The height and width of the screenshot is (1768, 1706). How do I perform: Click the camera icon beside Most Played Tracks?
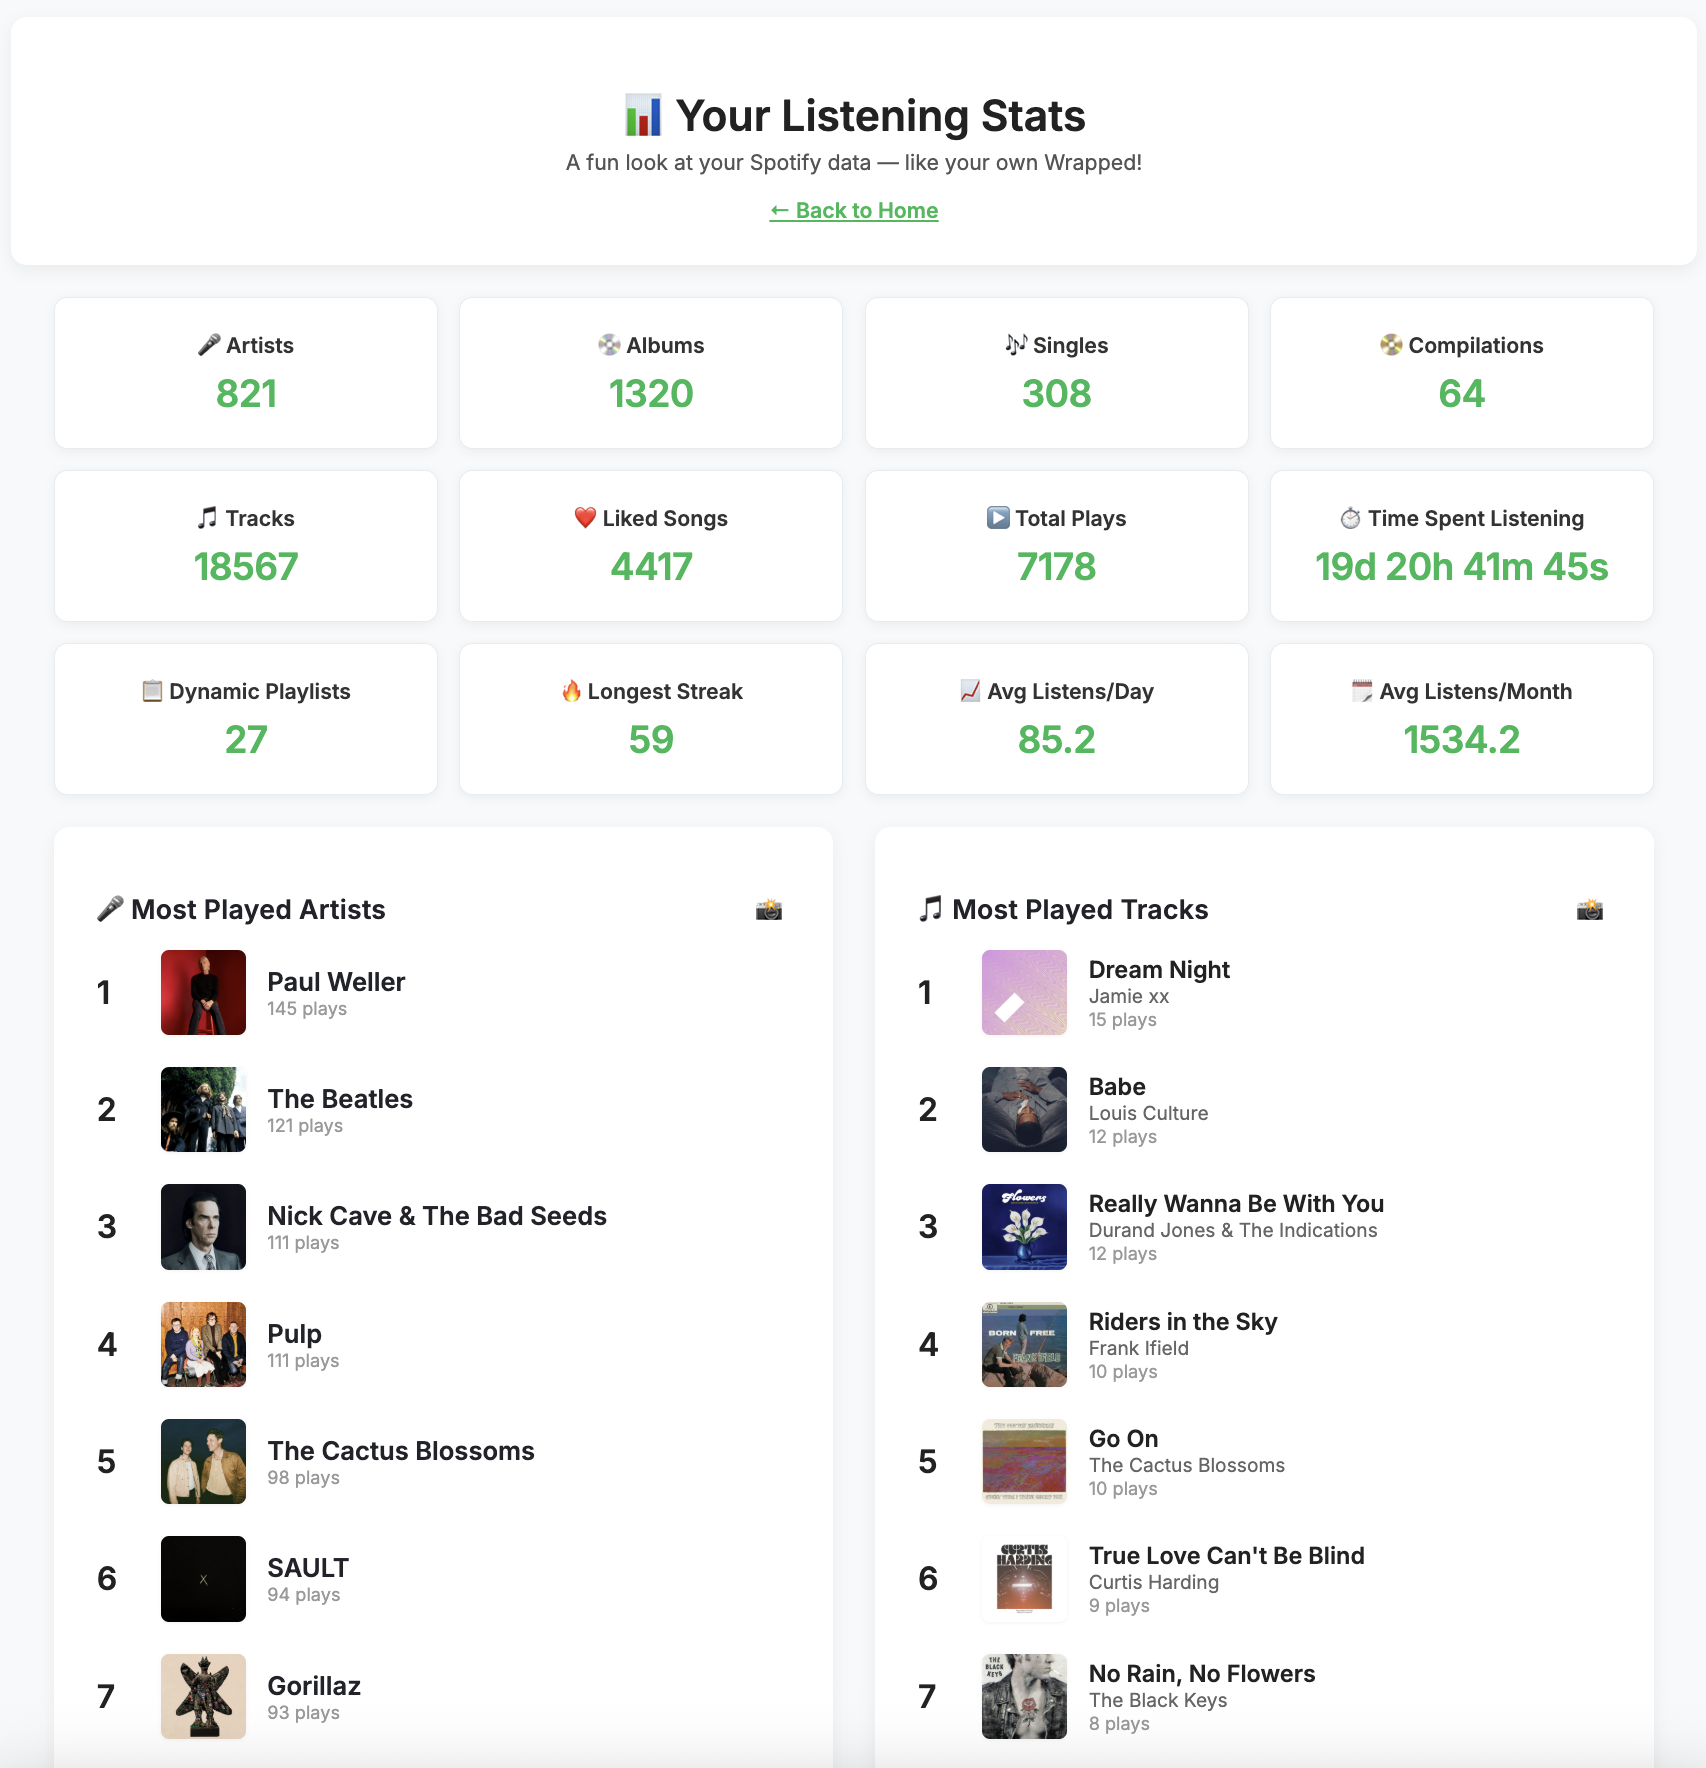coord(1591,909)
